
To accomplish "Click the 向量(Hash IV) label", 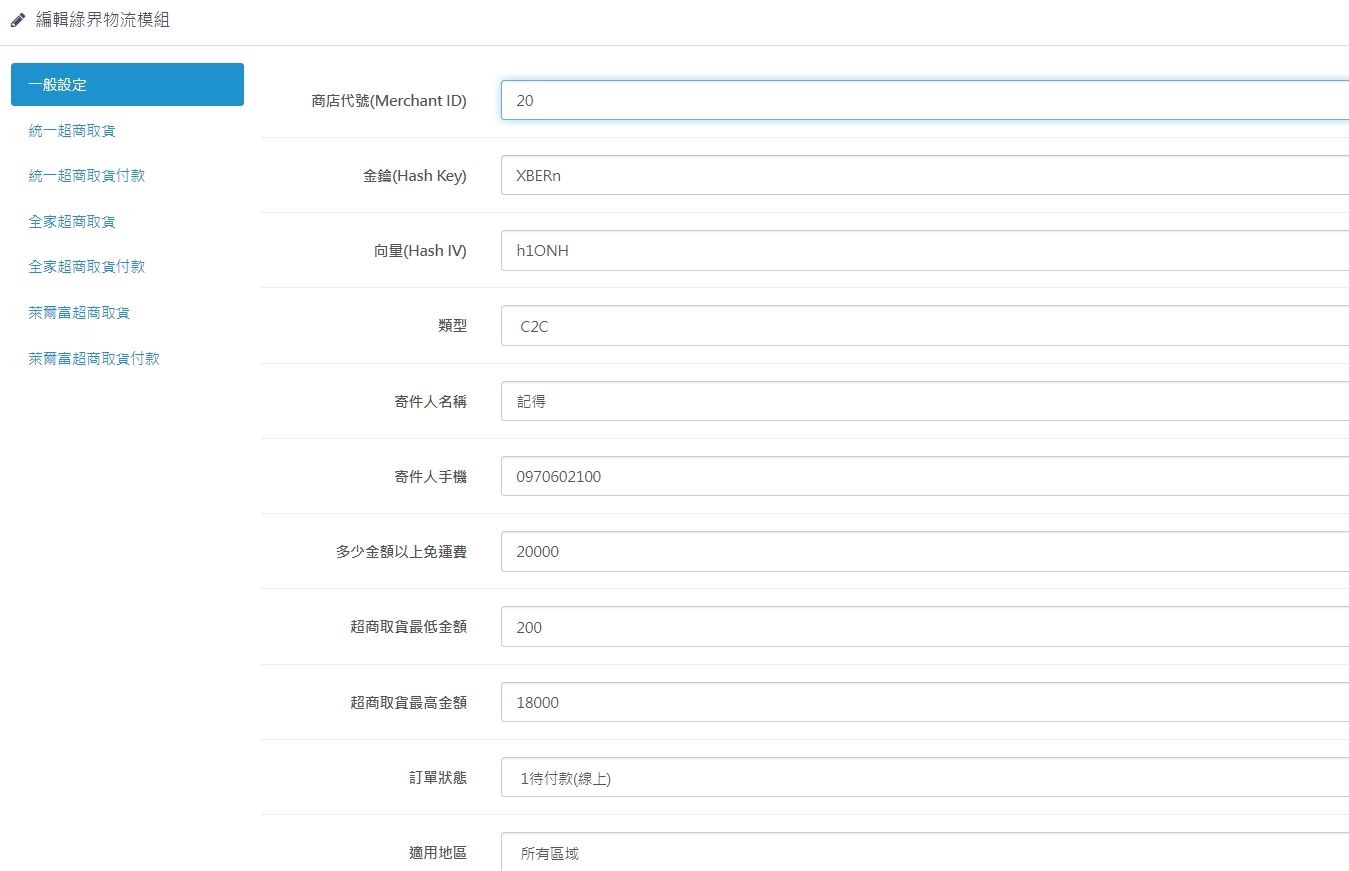I will 420,251.
